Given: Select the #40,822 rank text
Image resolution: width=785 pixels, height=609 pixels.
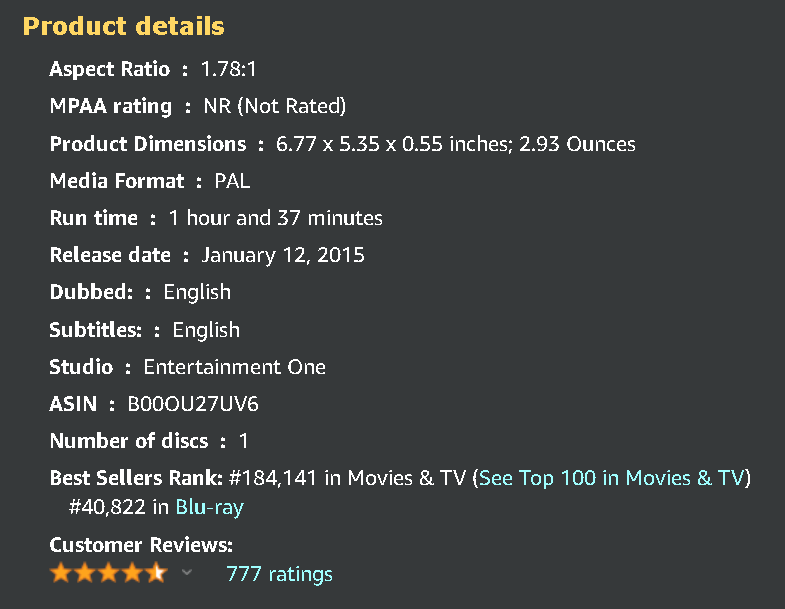Looking at the screenshot, I should (108, 507).
